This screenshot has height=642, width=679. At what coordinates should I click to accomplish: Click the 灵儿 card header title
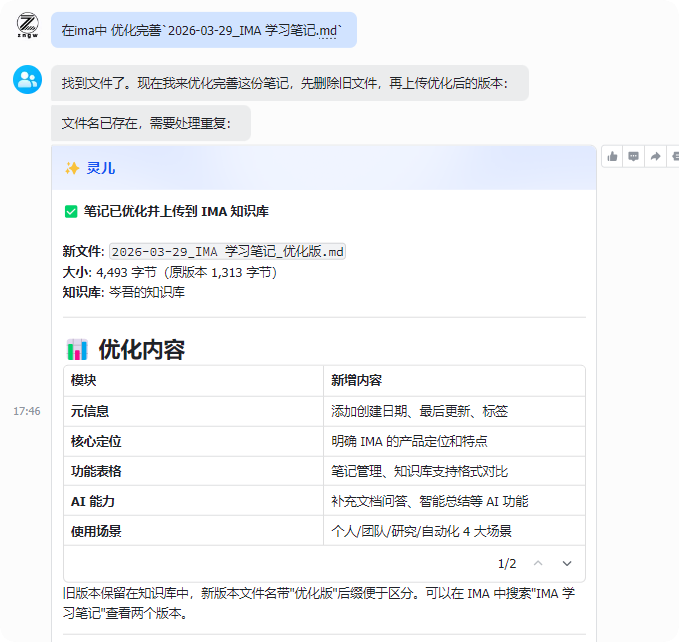coord(101,168)
